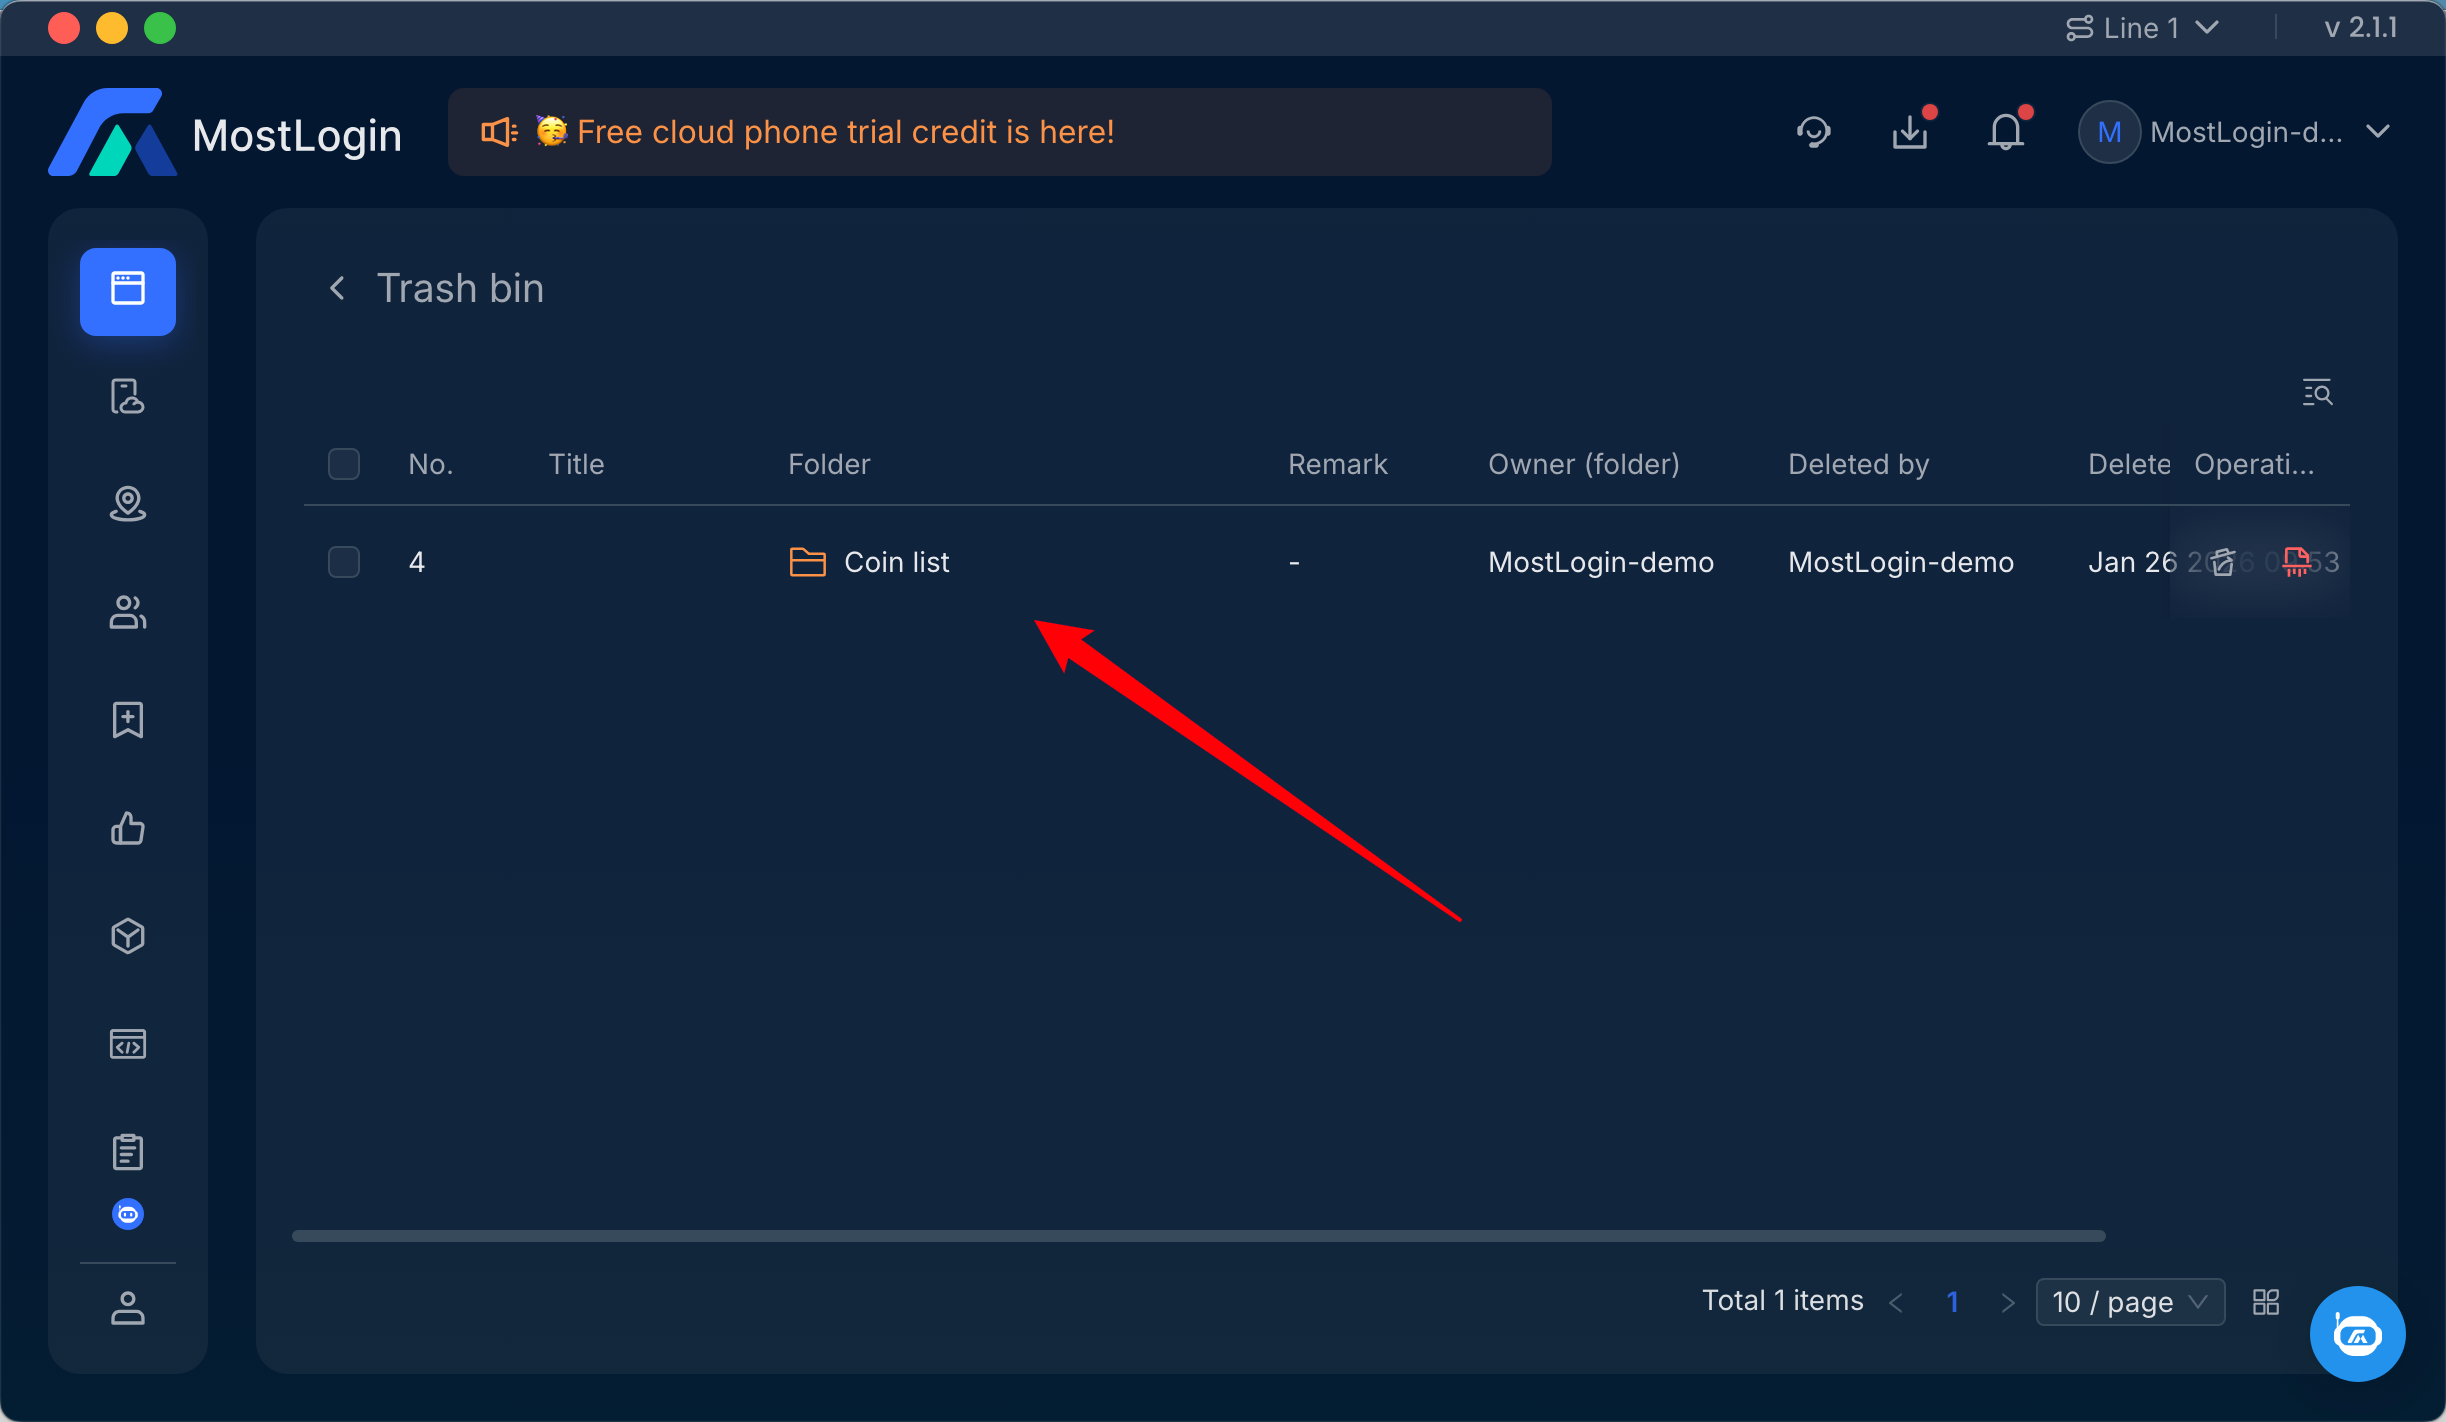Click the Coin list folder icon
This screenshot has width=2446, height=1422.
point(807,562)
